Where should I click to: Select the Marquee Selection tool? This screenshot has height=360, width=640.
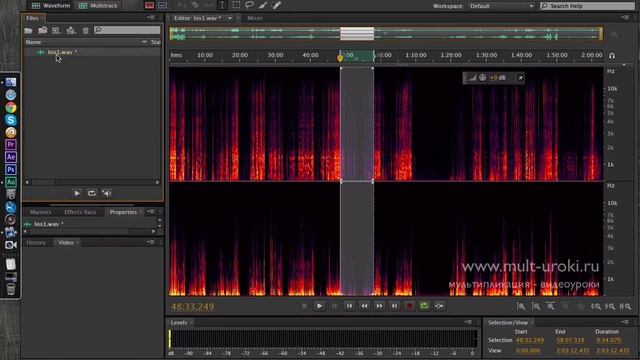coord(236,5)
